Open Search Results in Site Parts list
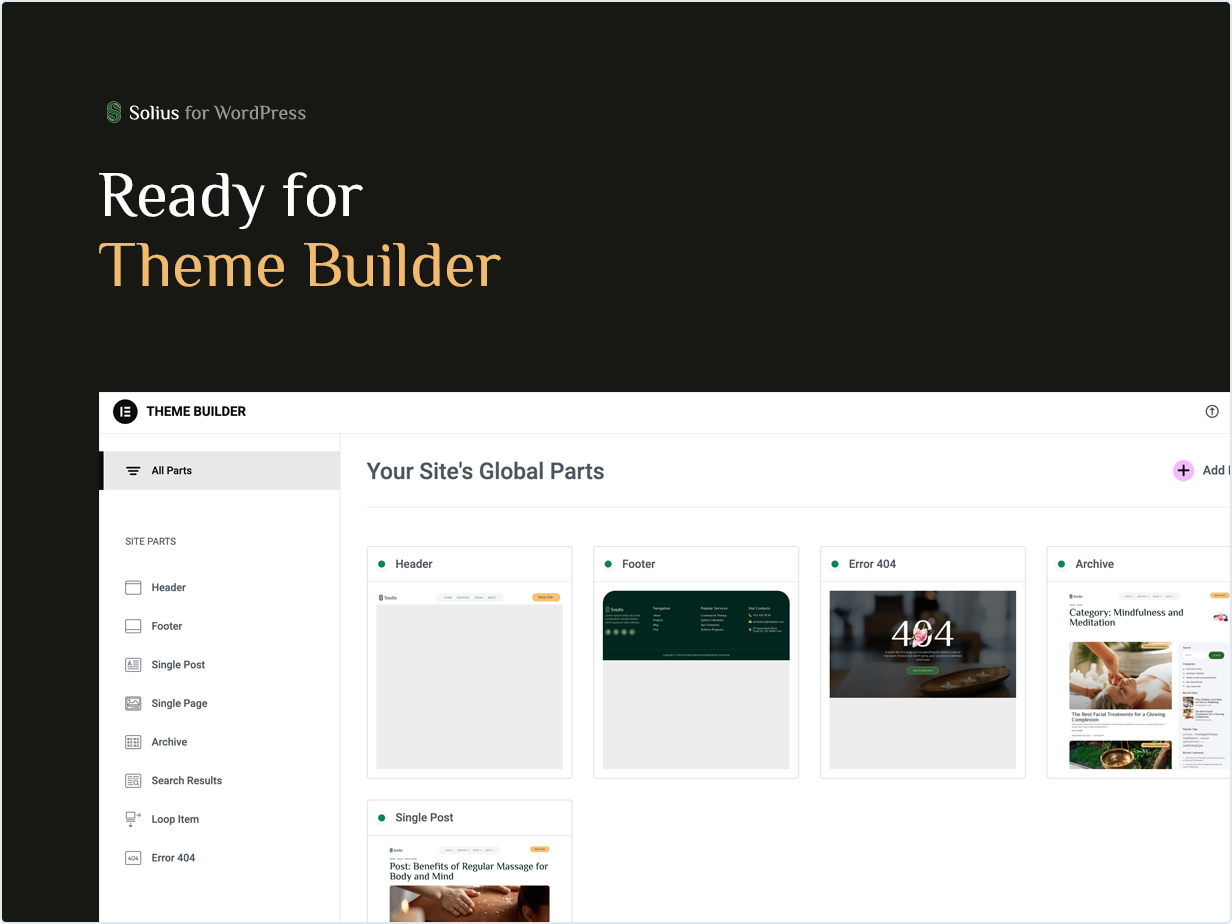 [x=187, y=781]
